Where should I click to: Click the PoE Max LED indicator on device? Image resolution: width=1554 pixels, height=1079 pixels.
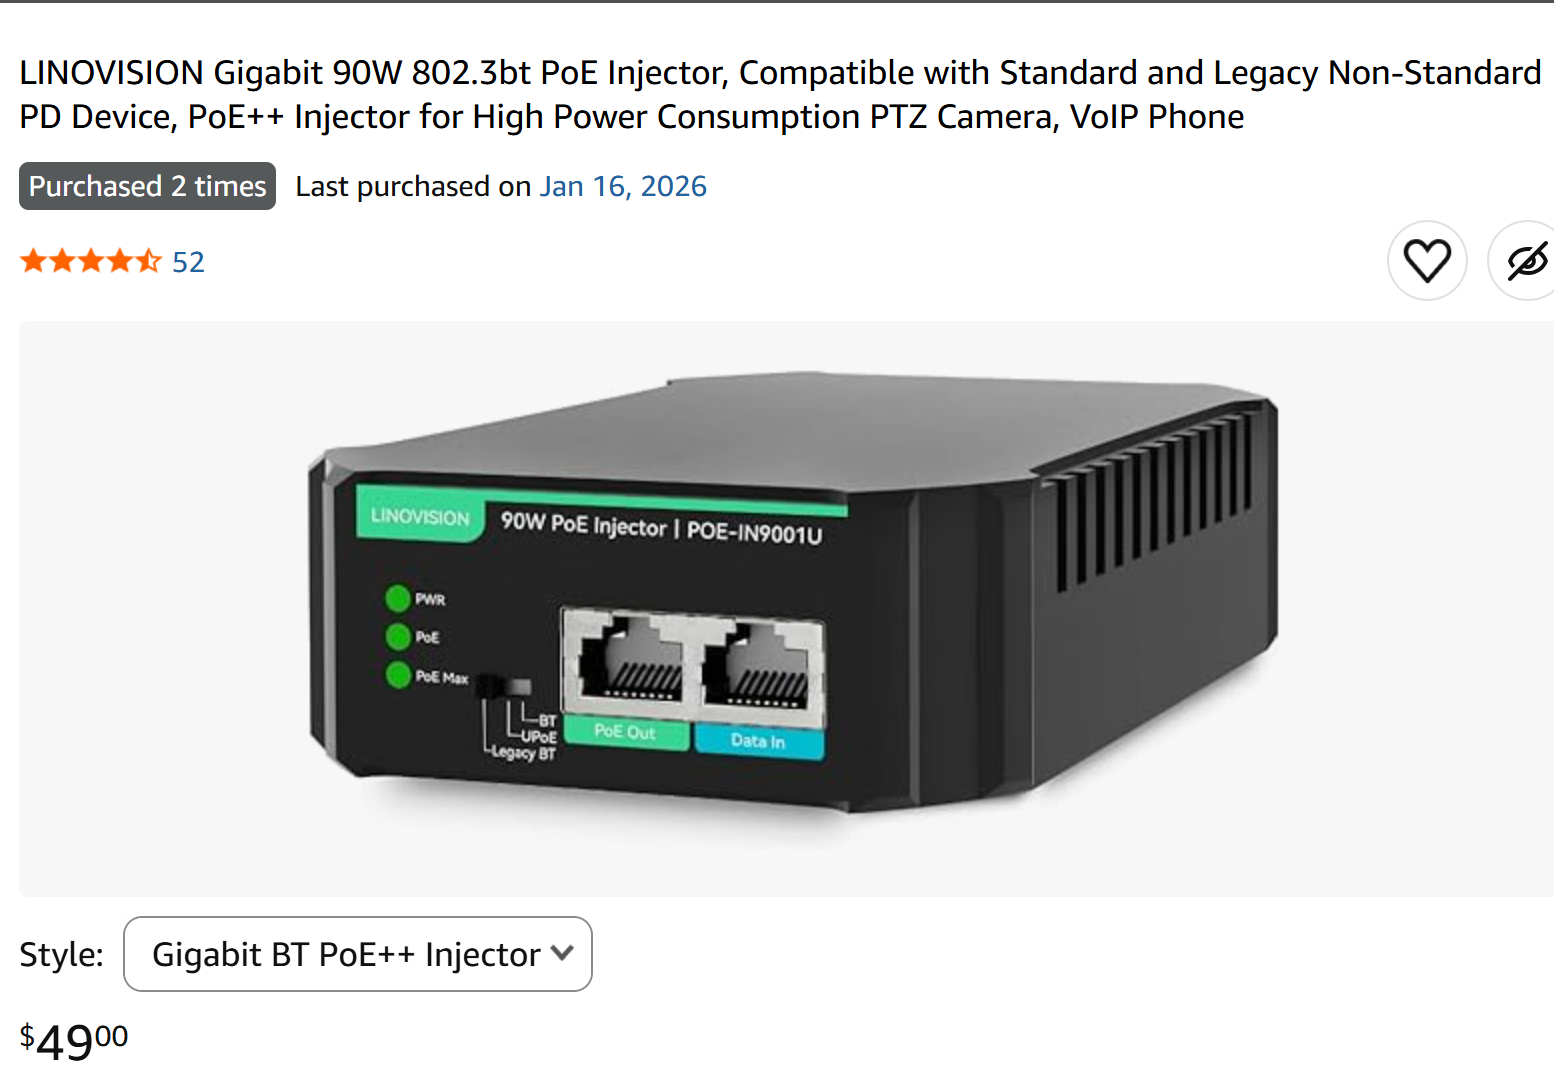[x=399, y=675]
